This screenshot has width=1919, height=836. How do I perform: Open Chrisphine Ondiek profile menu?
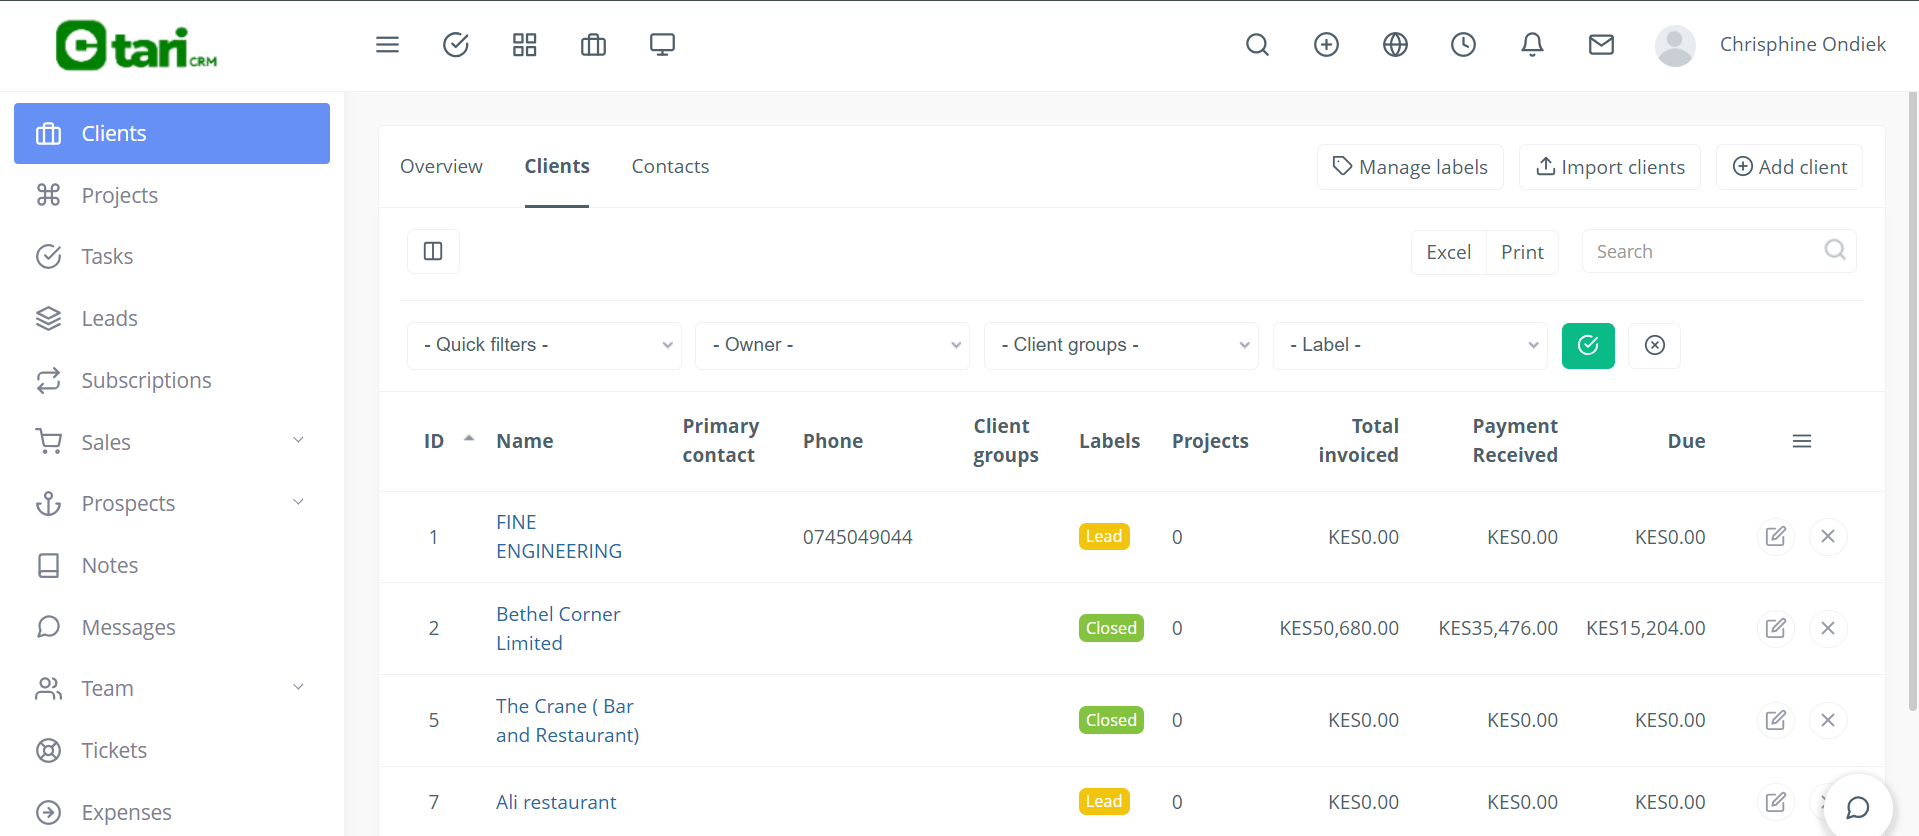[1802, 44]
